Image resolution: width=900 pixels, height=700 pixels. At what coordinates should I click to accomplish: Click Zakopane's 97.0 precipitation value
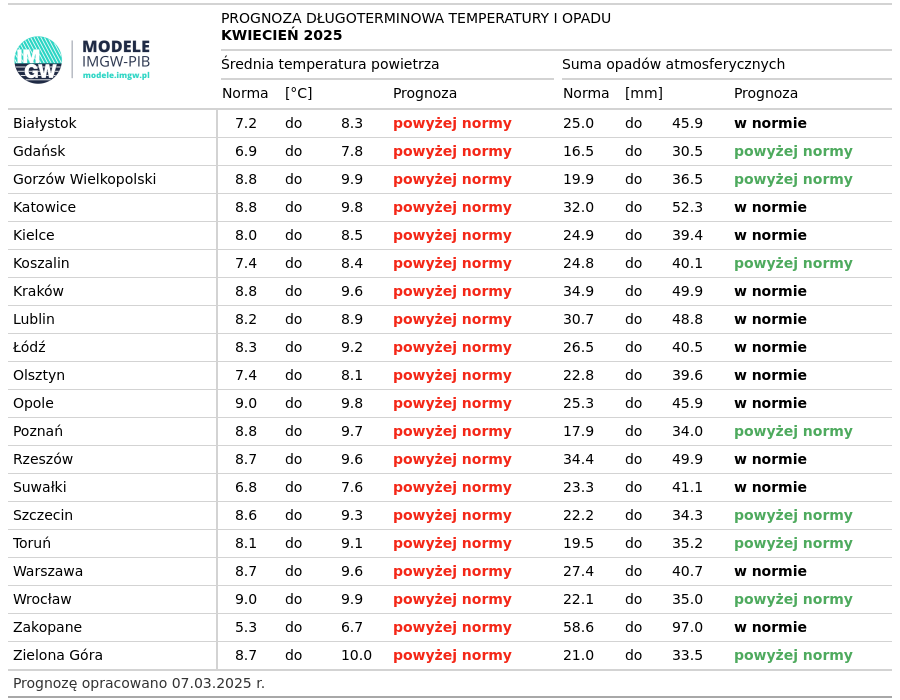(688, 627)
